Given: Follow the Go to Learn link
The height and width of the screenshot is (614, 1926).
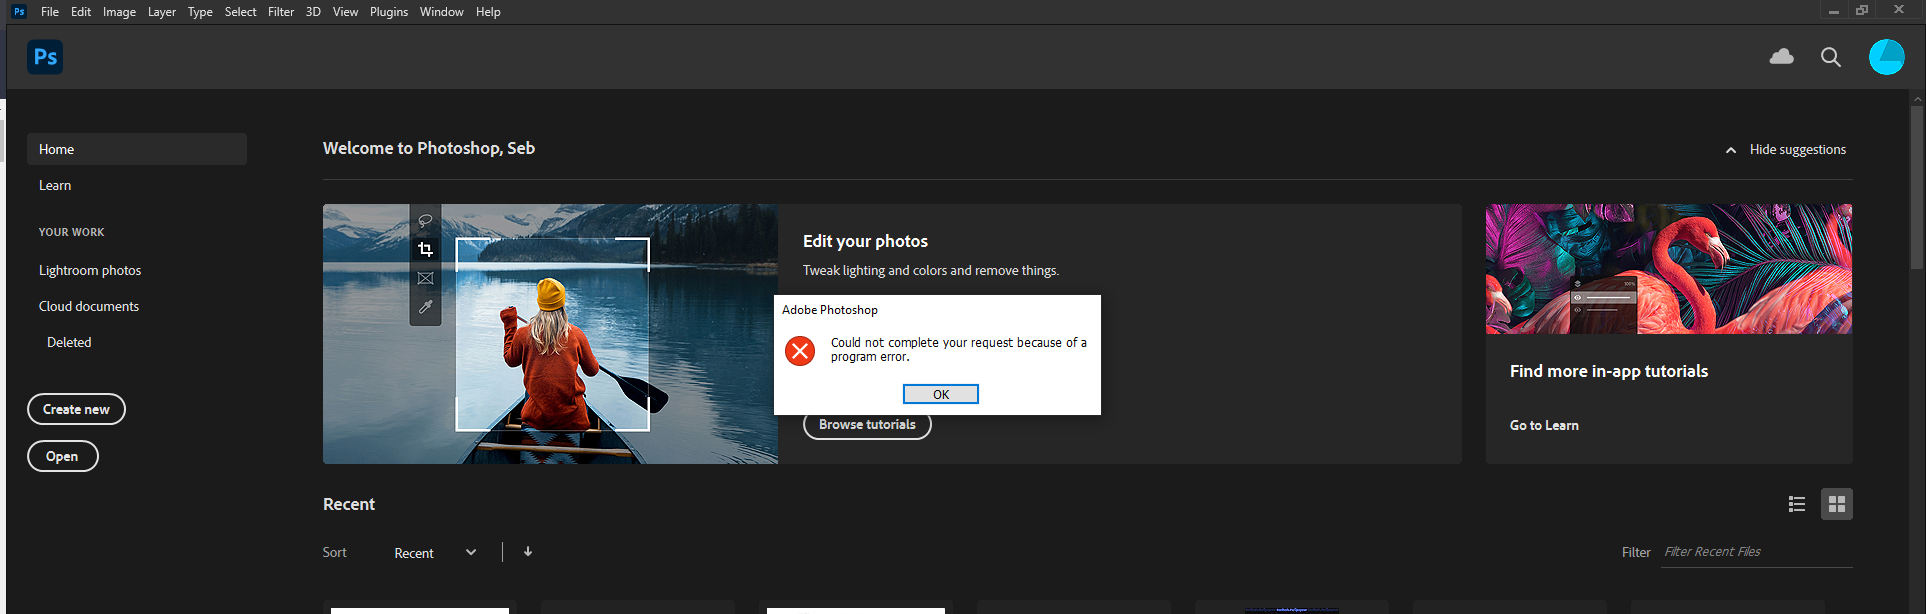Looking at the screenshot, I should click(x=1544, y=425).
